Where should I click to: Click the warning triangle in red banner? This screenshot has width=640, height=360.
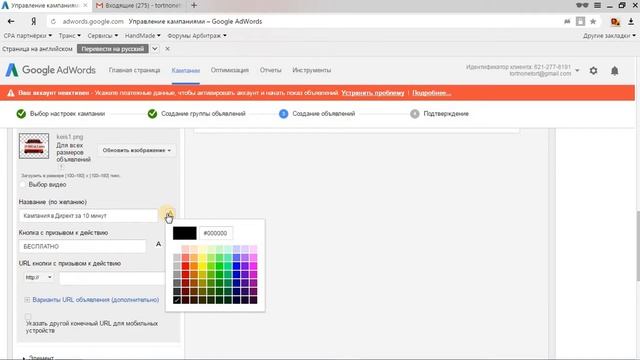tap(11, 93)
